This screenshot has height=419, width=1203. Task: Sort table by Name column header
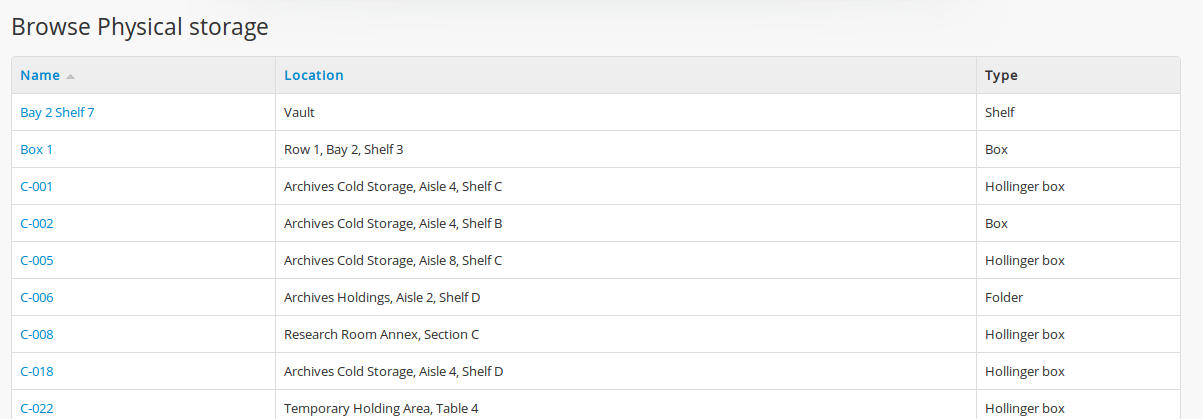[x=40, y=75]
